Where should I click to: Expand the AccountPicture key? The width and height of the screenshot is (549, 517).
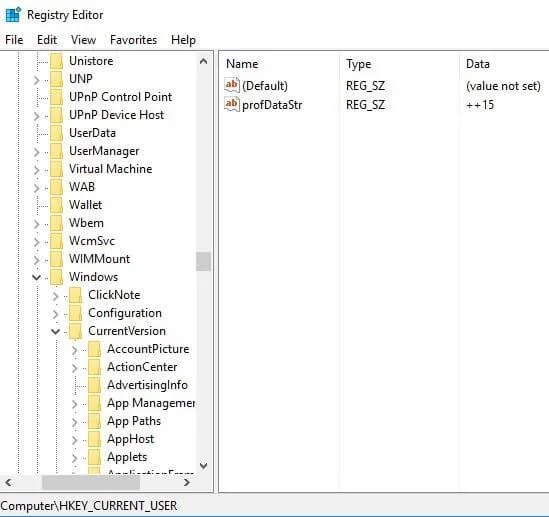click(74, 350)
